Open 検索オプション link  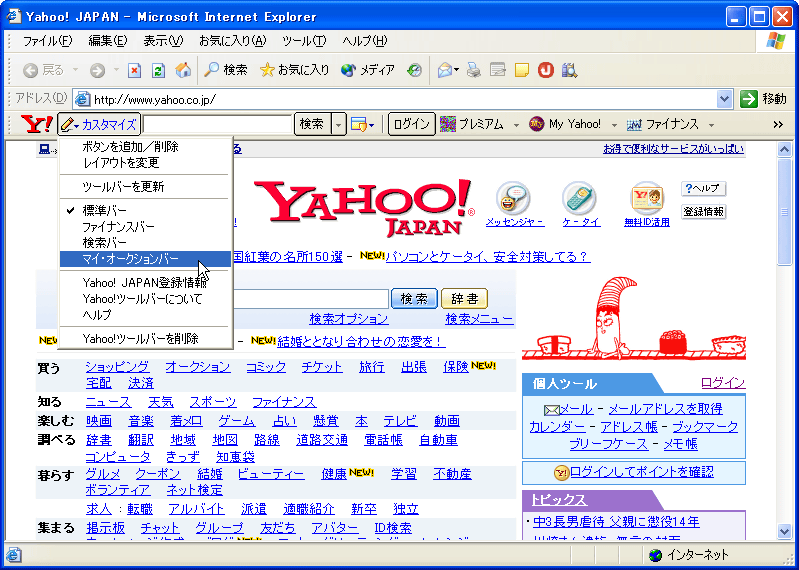349,319
